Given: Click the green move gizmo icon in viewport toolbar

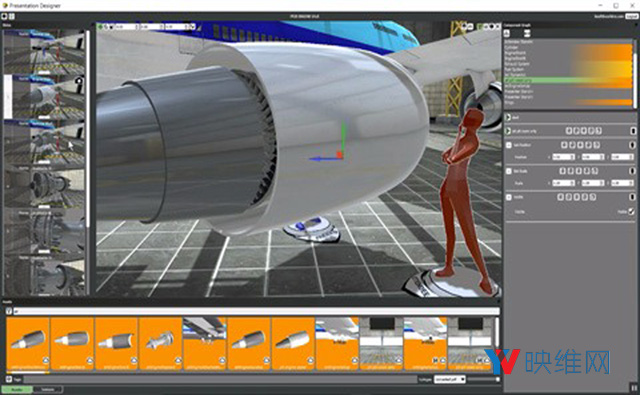Looking at the screenshot, I should [100, 27].
